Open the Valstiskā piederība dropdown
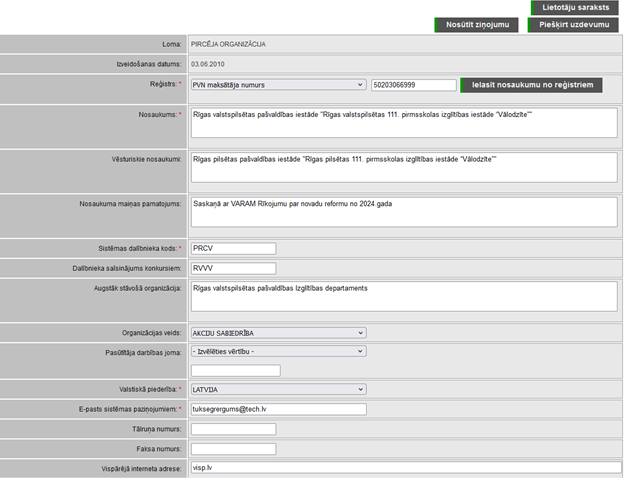The height and width of the screenshot is (478, 624). [x=277, y=389]
